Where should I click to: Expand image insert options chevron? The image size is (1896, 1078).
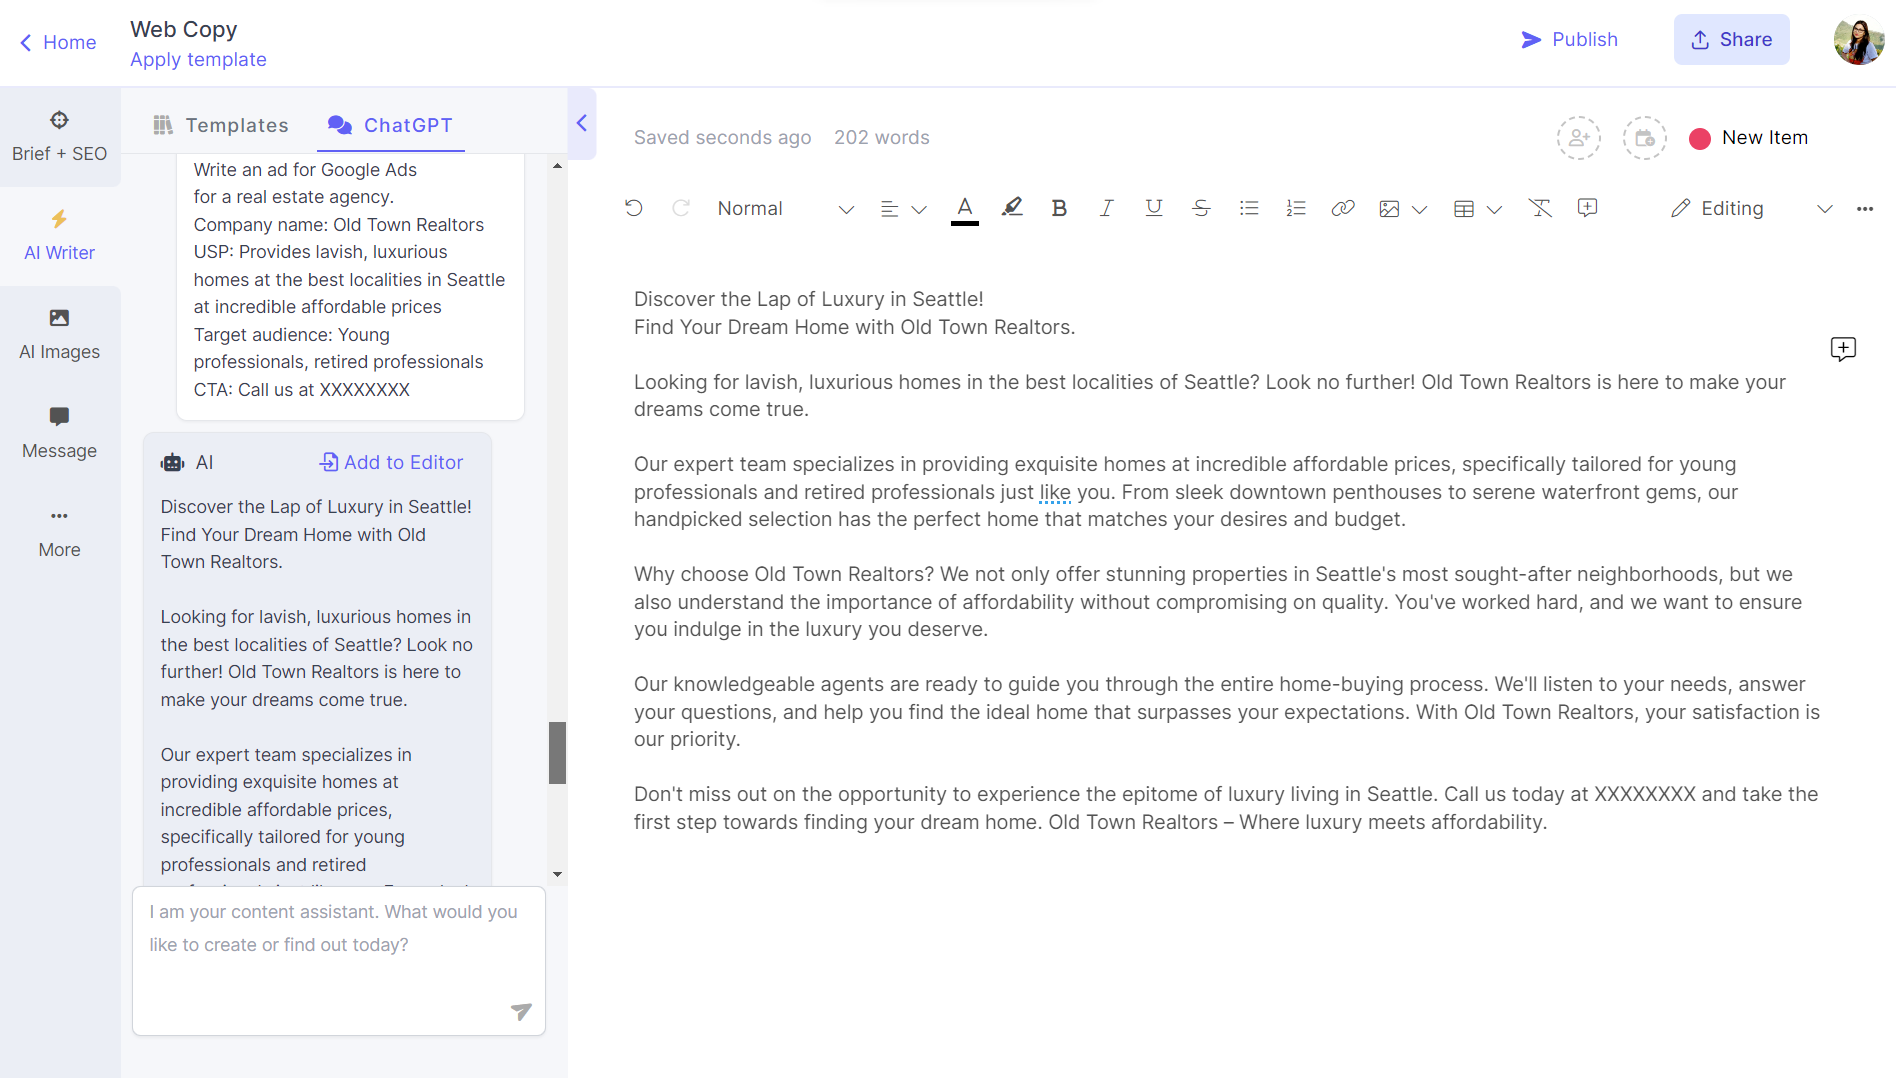coord(1419,209)
